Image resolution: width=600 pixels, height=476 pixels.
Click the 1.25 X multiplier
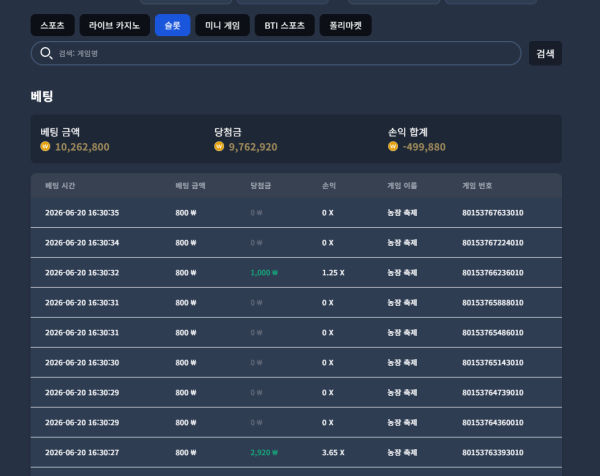click(333, 272)
